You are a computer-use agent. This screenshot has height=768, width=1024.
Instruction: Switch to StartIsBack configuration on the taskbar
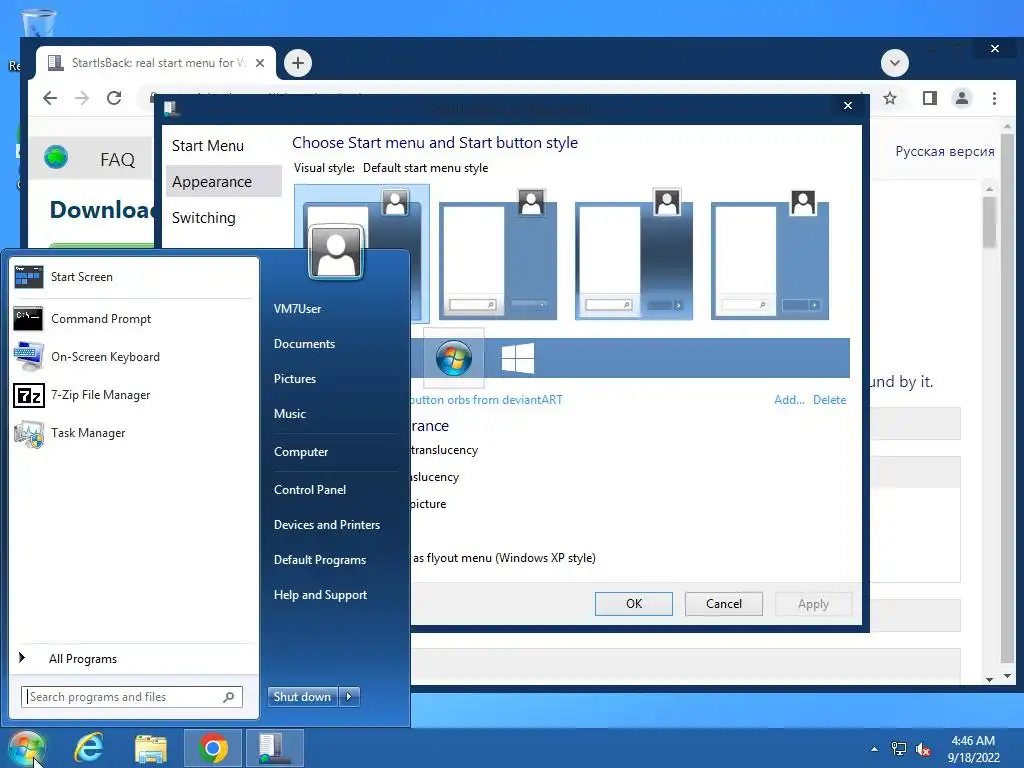coord(274,748)
